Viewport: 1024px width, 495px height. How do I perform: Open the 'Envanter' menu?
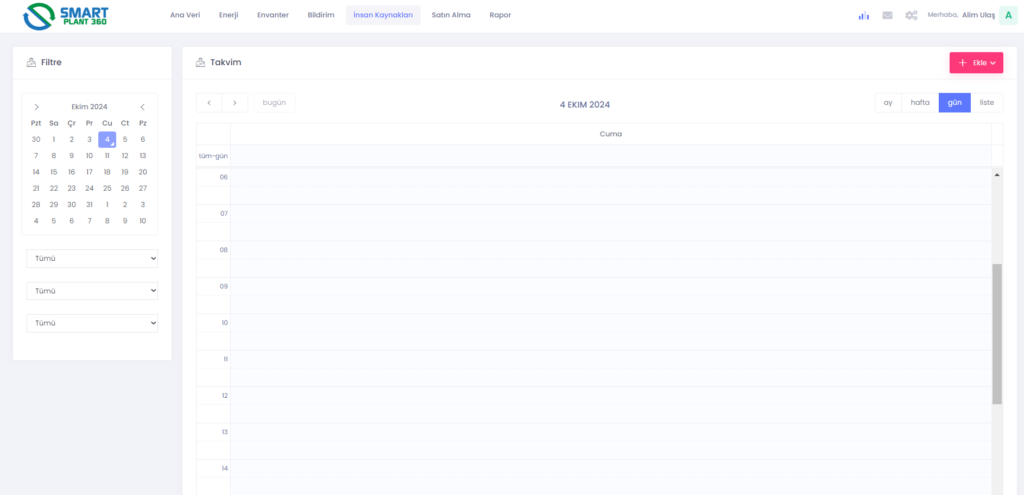[x=272, y=15]
